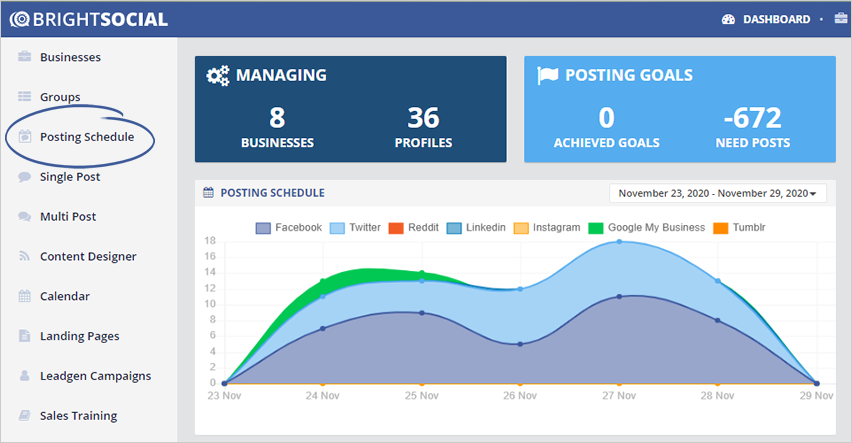Click the Multi Post chat bubbles icon
Viewport: 852px width, 443px height.
(x=25, y=217)
